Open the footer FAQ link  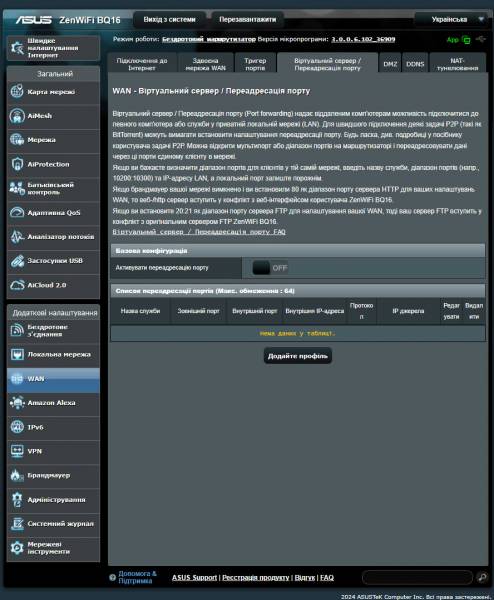click(x=327, y=577)
